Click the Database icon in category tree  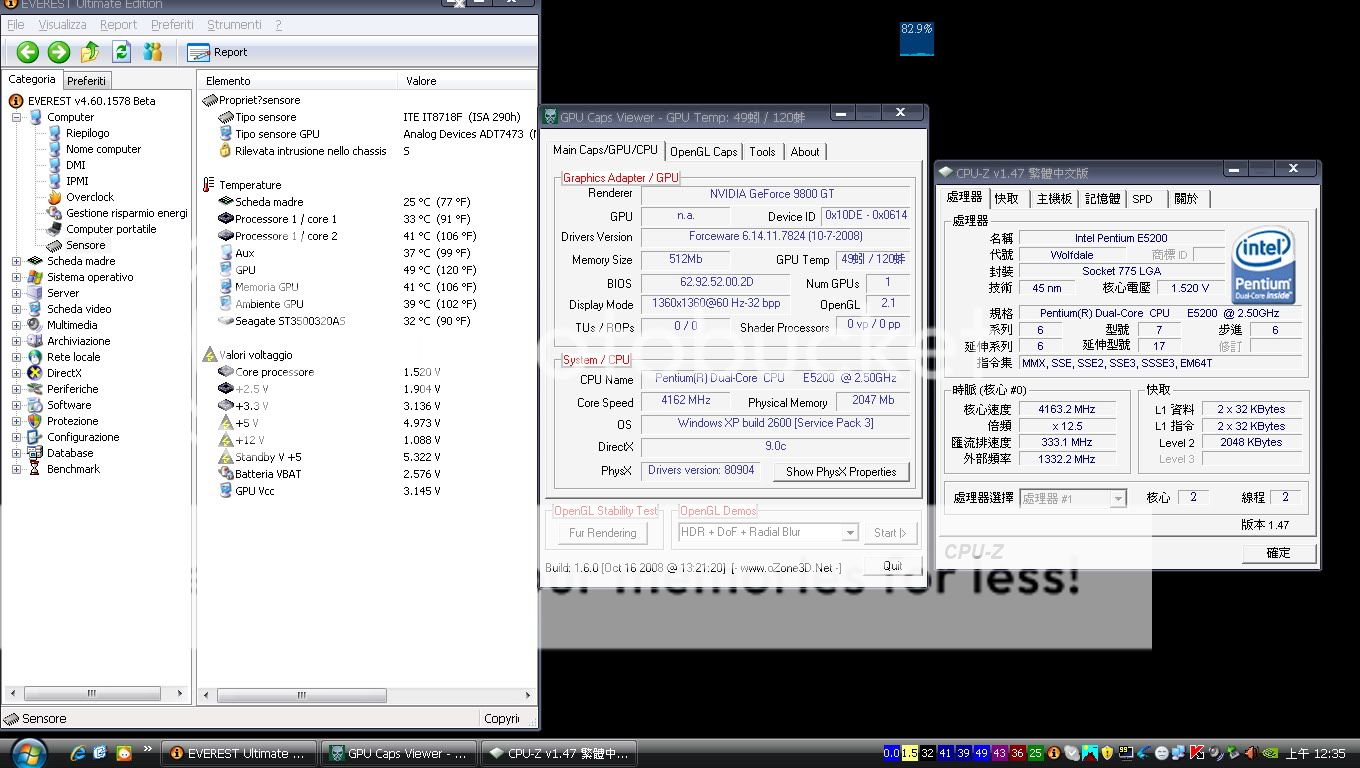pyautogui.click(x=35, y=453)
